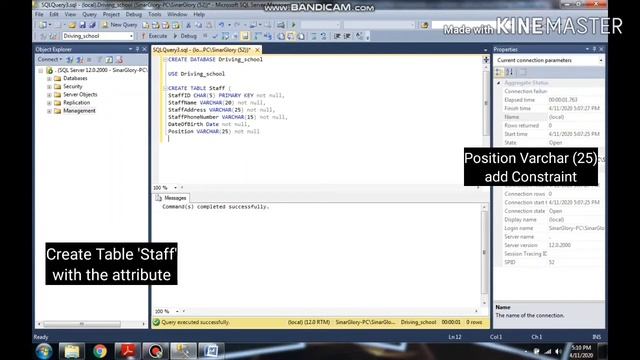The height and width of the screenshot is (360, 640).
Task: Open the Bandicam recorder taskbar icon
Action: click(155, 351)
